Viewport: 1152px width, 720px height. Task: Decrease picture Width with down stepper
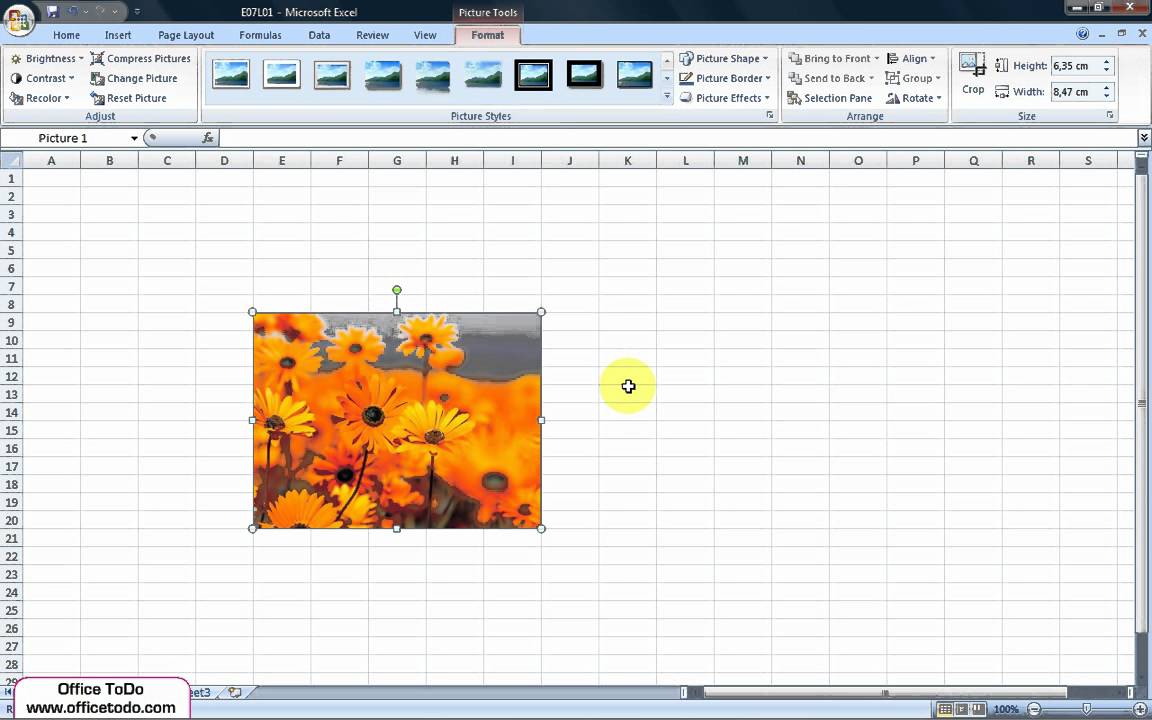point(1106,96)
